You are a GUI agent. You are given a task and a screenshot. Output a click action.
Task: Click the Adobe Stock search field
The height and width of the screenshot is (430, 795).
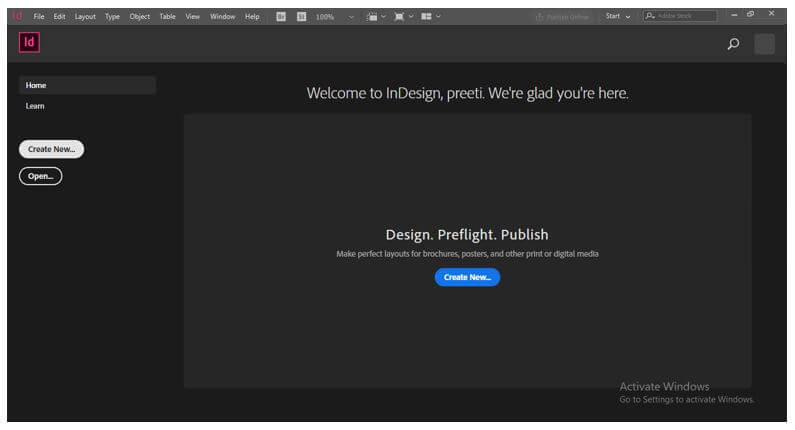680,16
